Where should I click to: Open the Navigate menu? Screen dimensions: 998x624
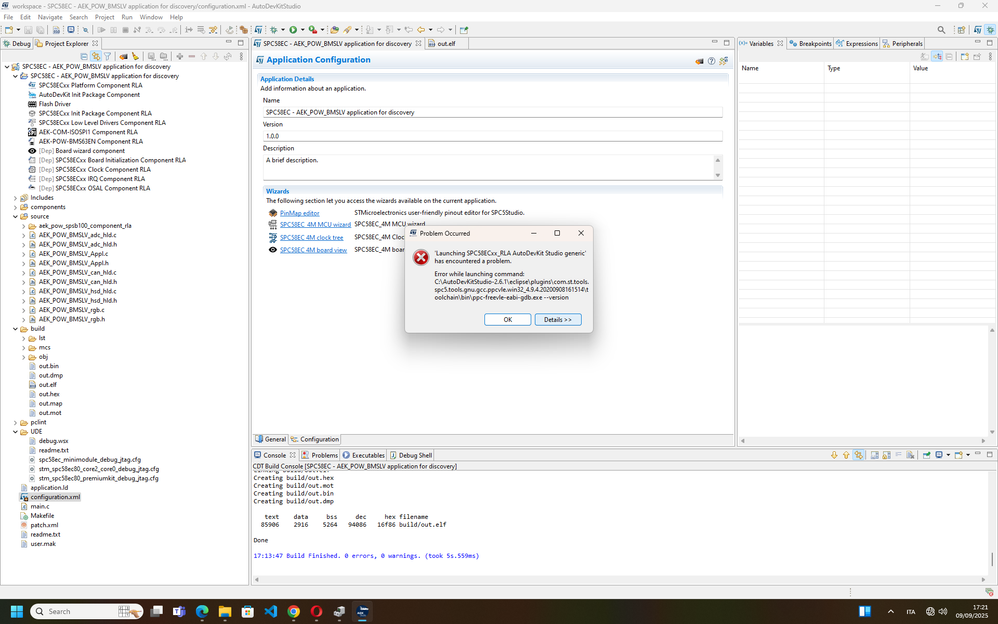pyautogui.click(x=50, y=17)
